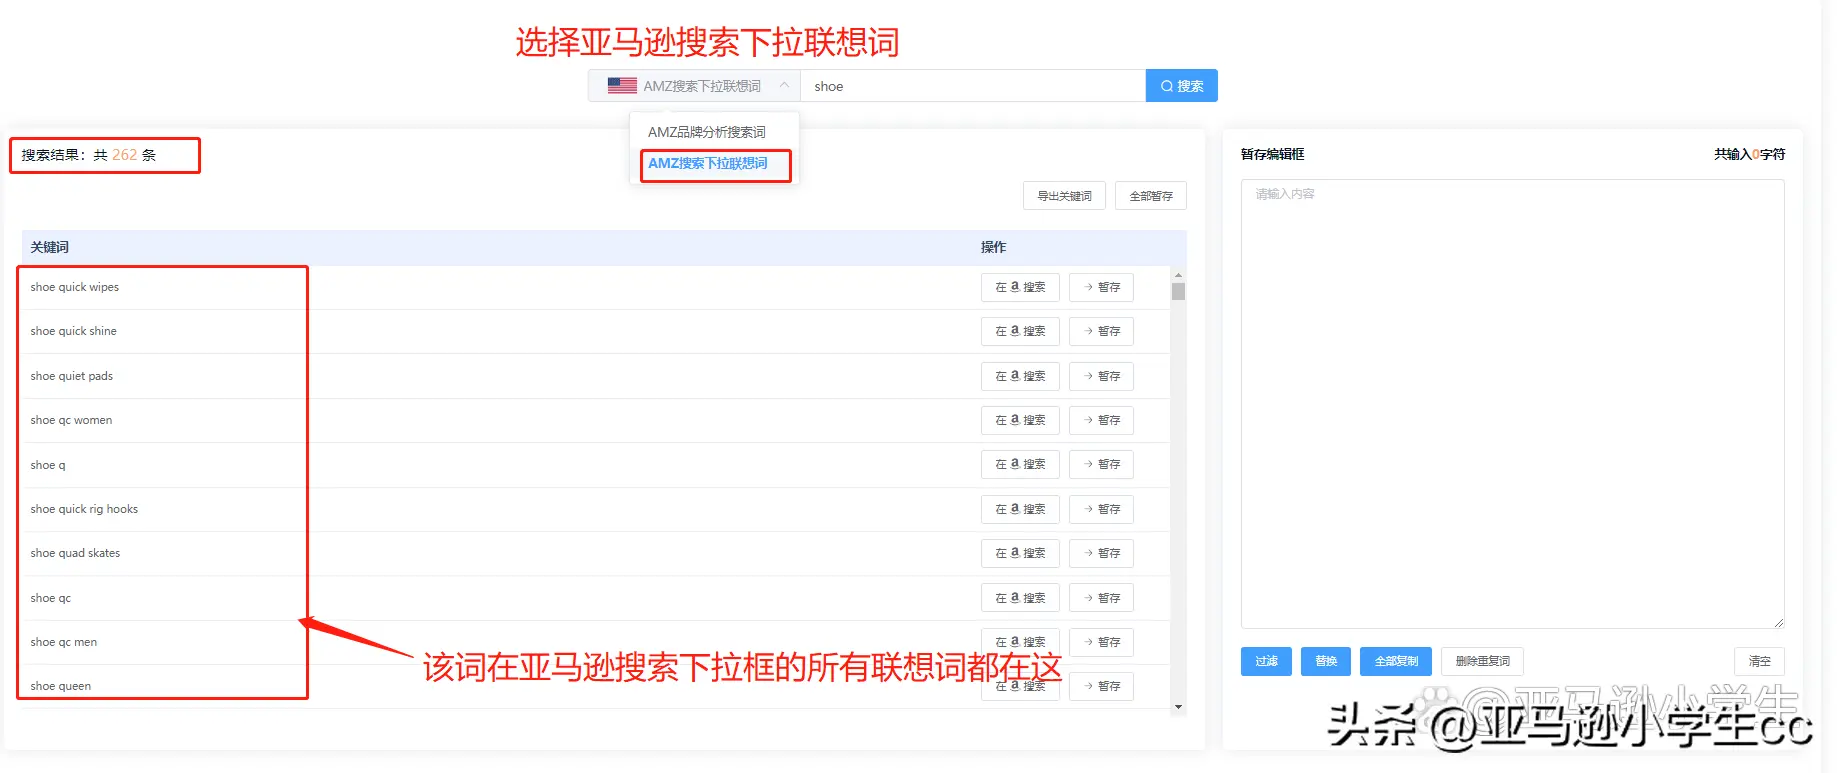Click the 'shoe queen' keyword text
The image size is (1837, 773).
point(61,686)
